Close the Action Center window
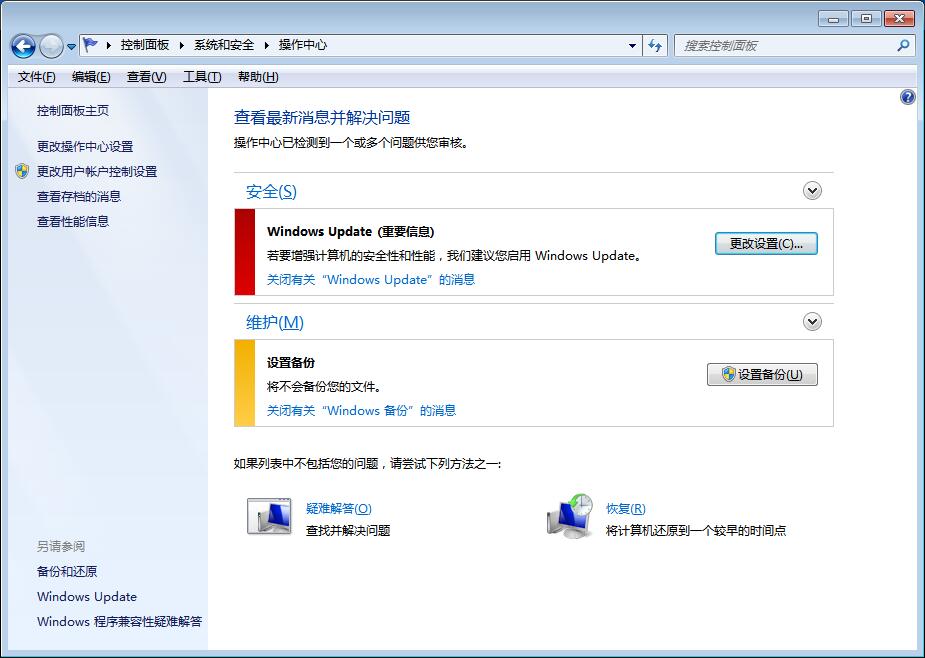The height and width of the screenshot is (658, 925). pyautogui.click(x=899, y=19)
